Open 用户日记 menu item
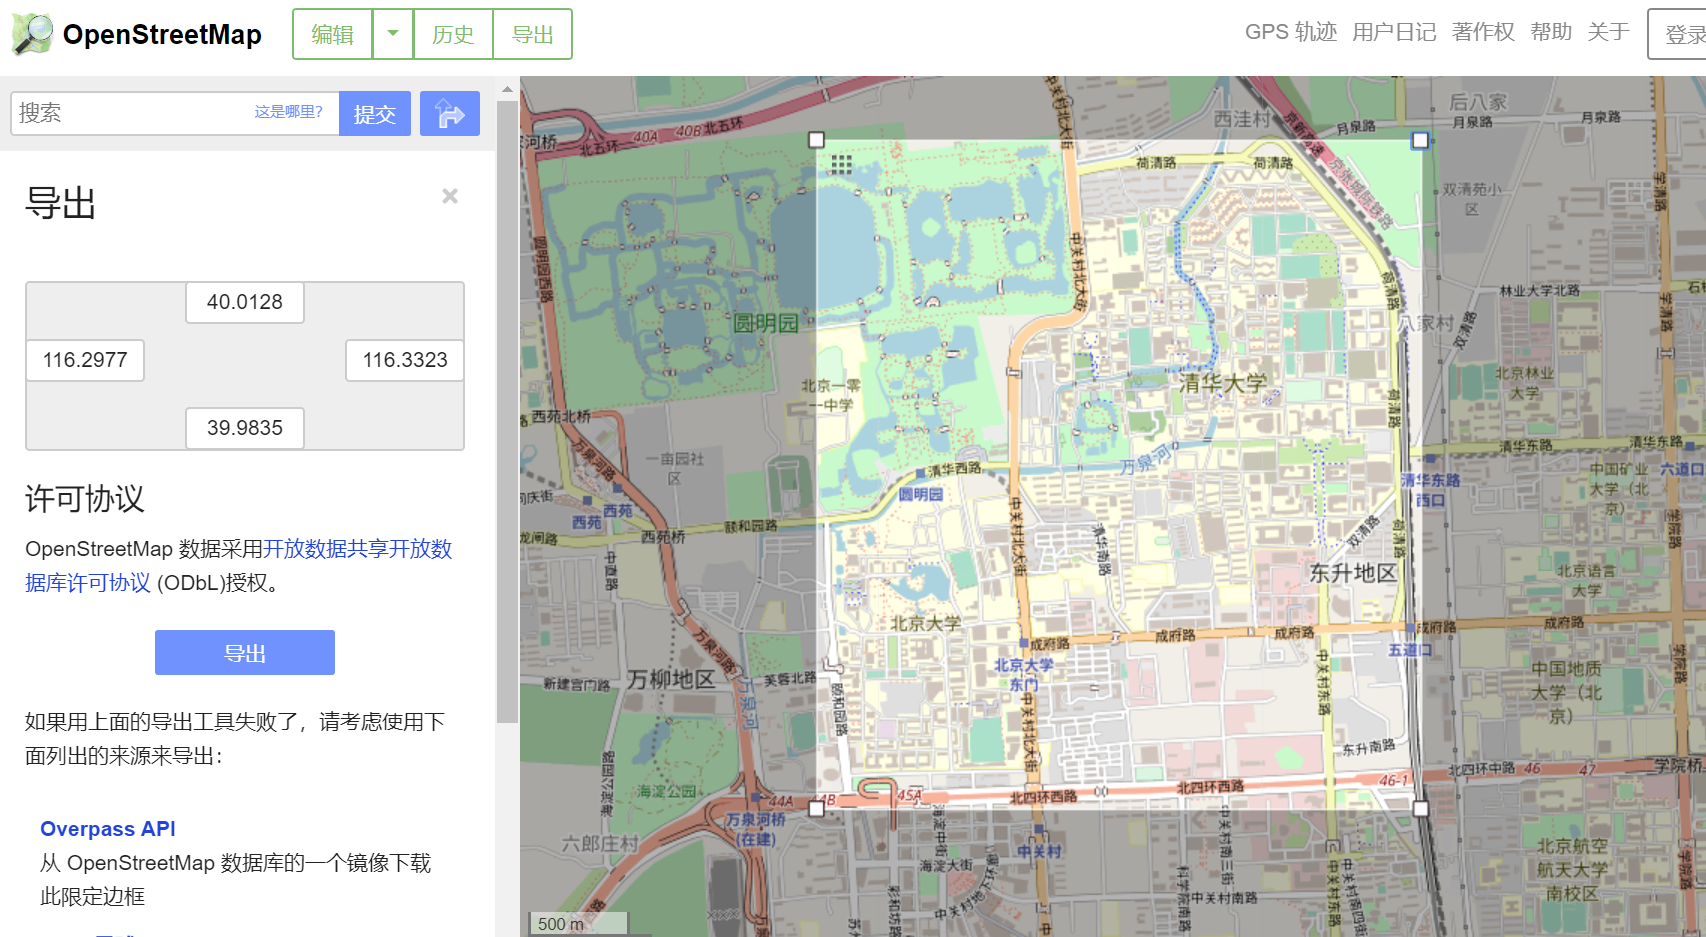The height and width of the screenshot is (937, 1706). pyautogui.click(x=1394, y=32)
